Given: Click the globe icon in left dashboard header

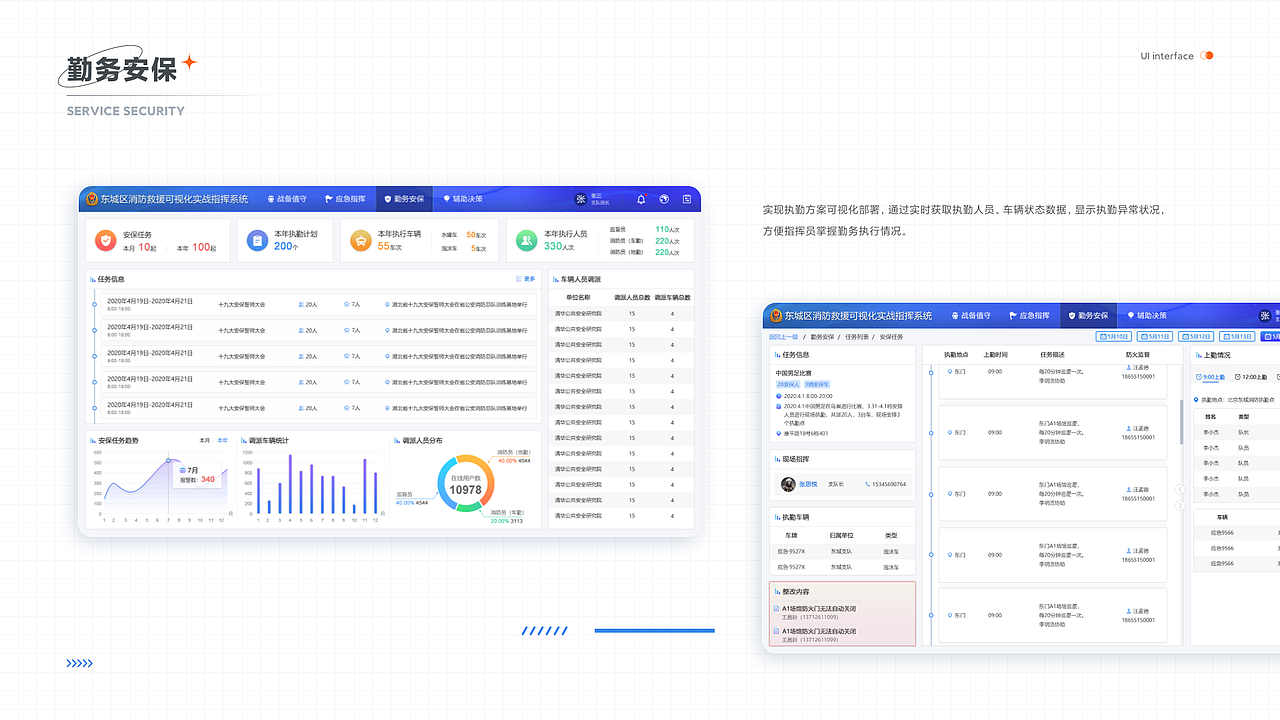Looking at the screenshot, I should (664, 199).
